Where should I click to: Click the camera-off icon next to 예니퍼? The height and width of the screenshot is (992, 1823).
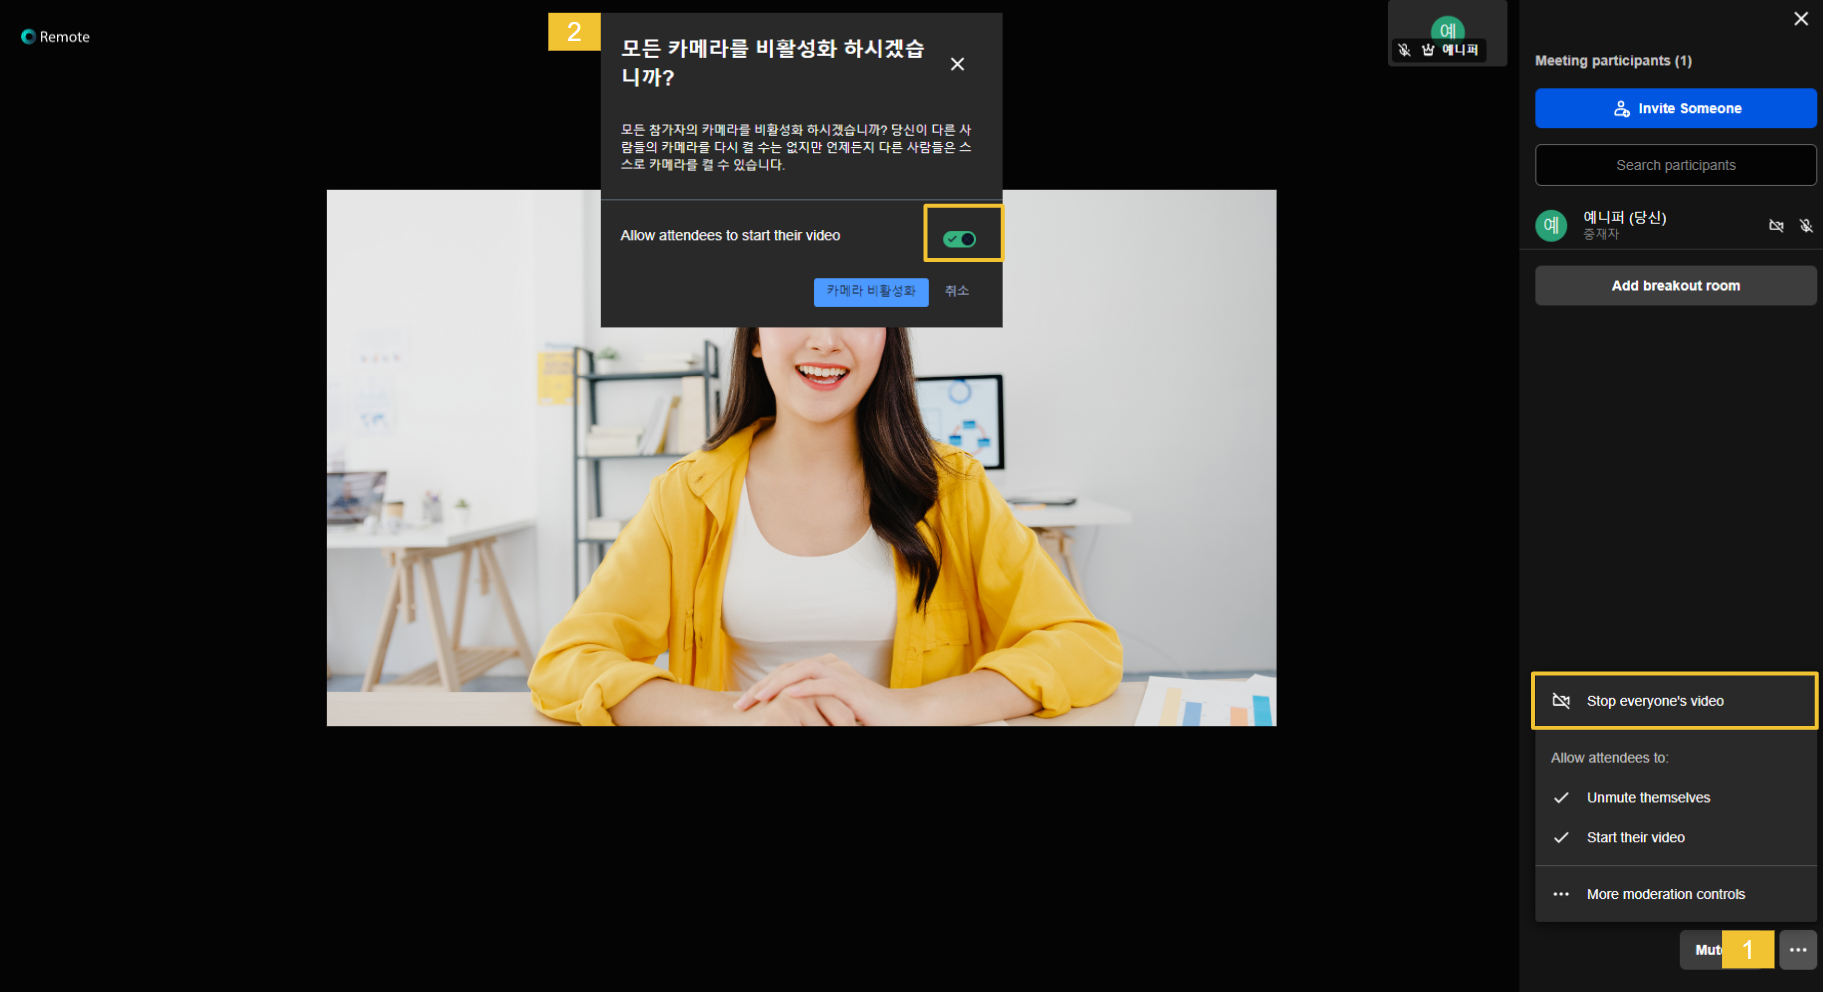[1776, 226]
